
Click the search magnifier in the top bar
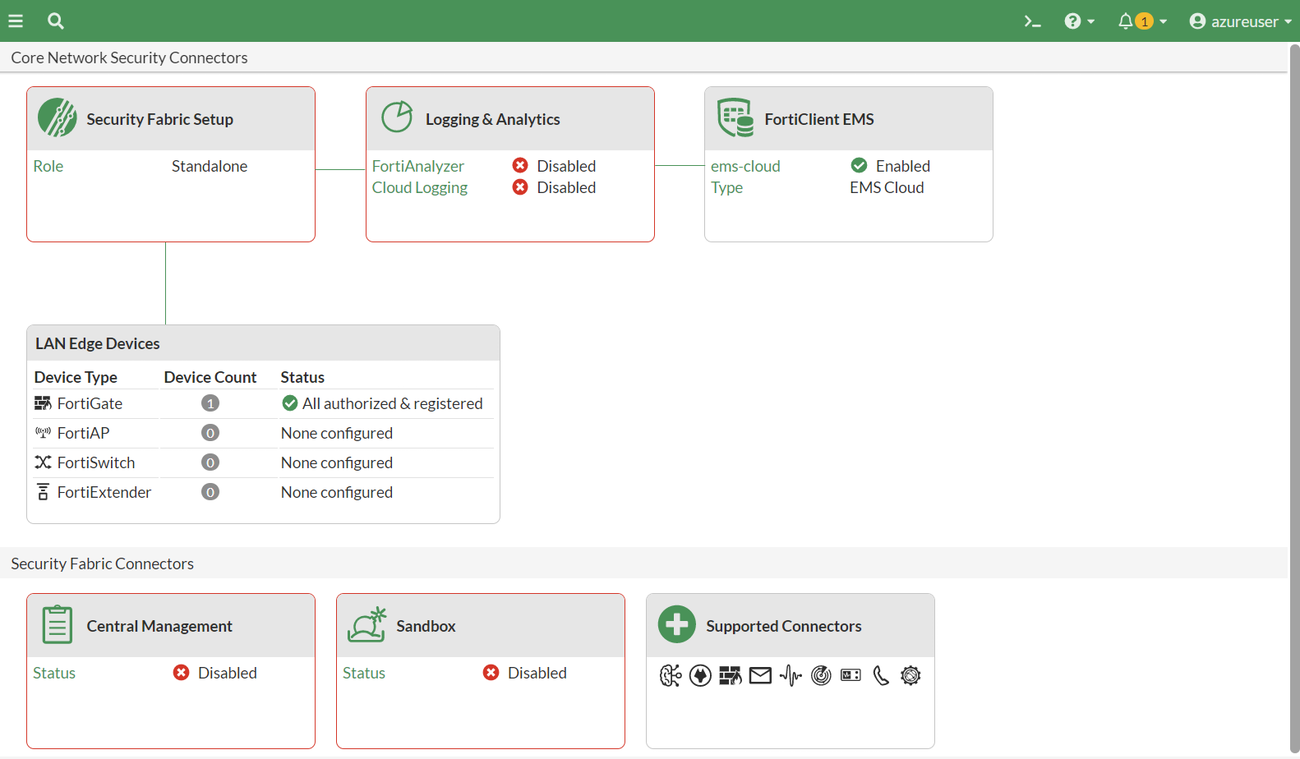[55, 20]
